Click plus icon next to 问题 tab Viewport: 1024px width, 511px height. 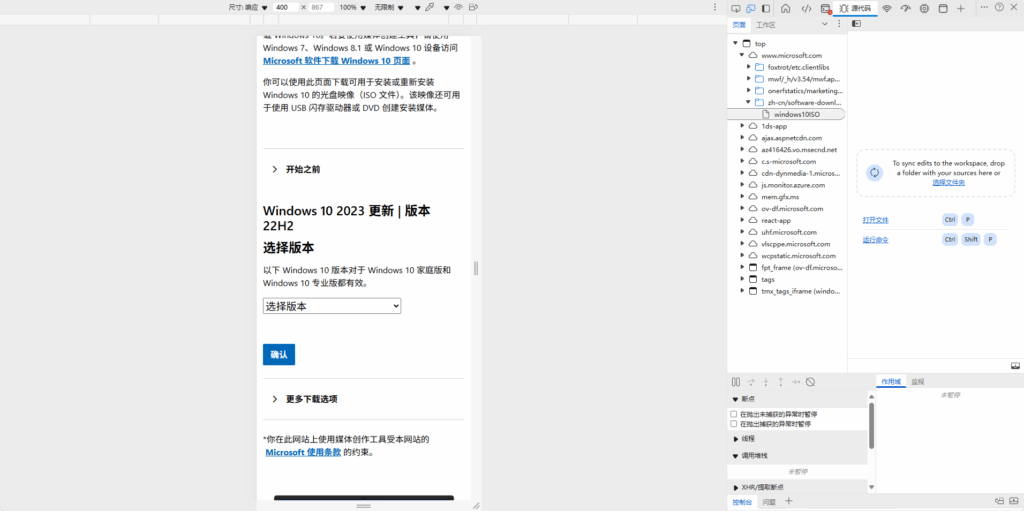click(788, 501)
